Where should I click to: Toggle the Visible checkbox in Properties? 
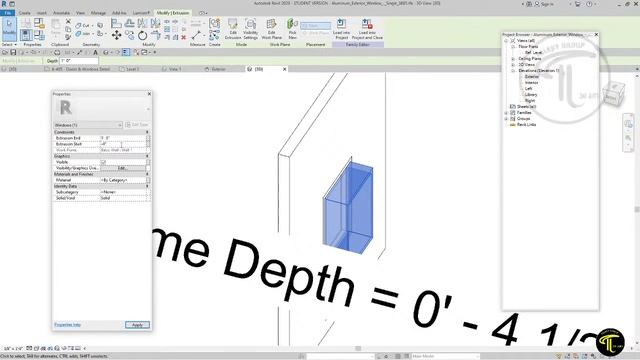(103, 162)
